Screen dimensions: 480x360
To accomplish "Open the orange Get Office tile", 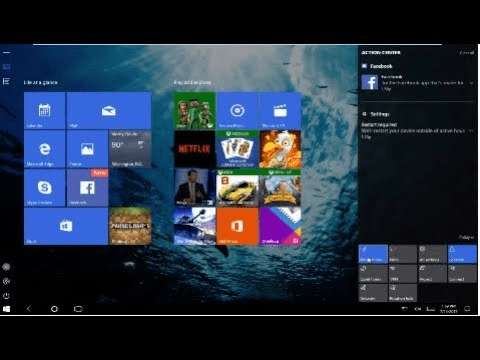I will (x=237, y=226).
